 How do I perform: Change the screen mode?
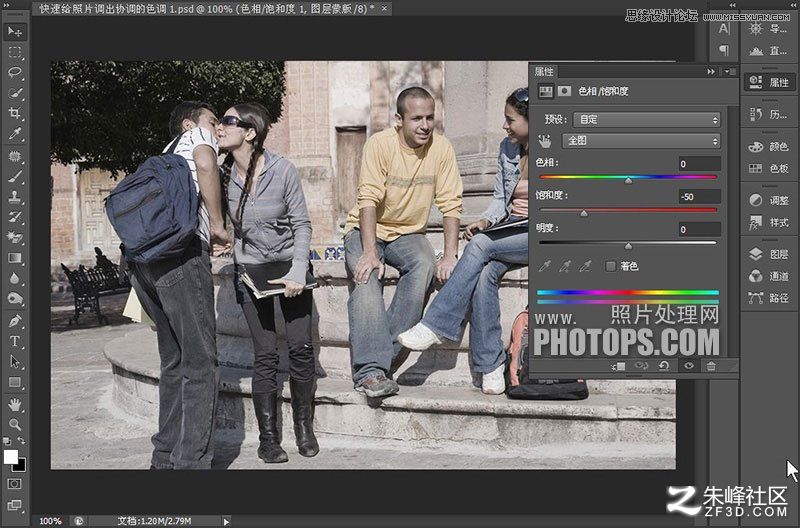[x=15, y=505]
